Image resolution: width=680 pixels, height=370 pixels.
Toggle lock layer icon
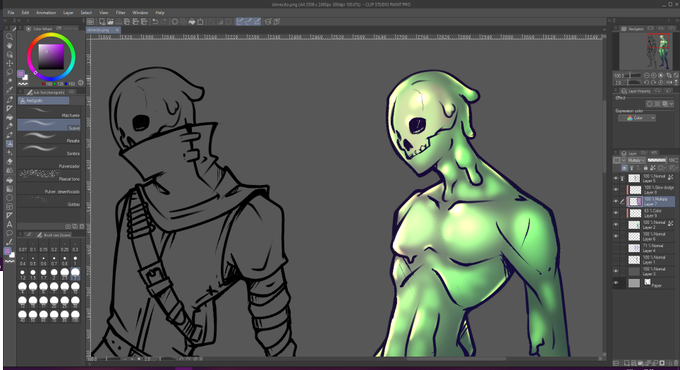pos(646,168)
